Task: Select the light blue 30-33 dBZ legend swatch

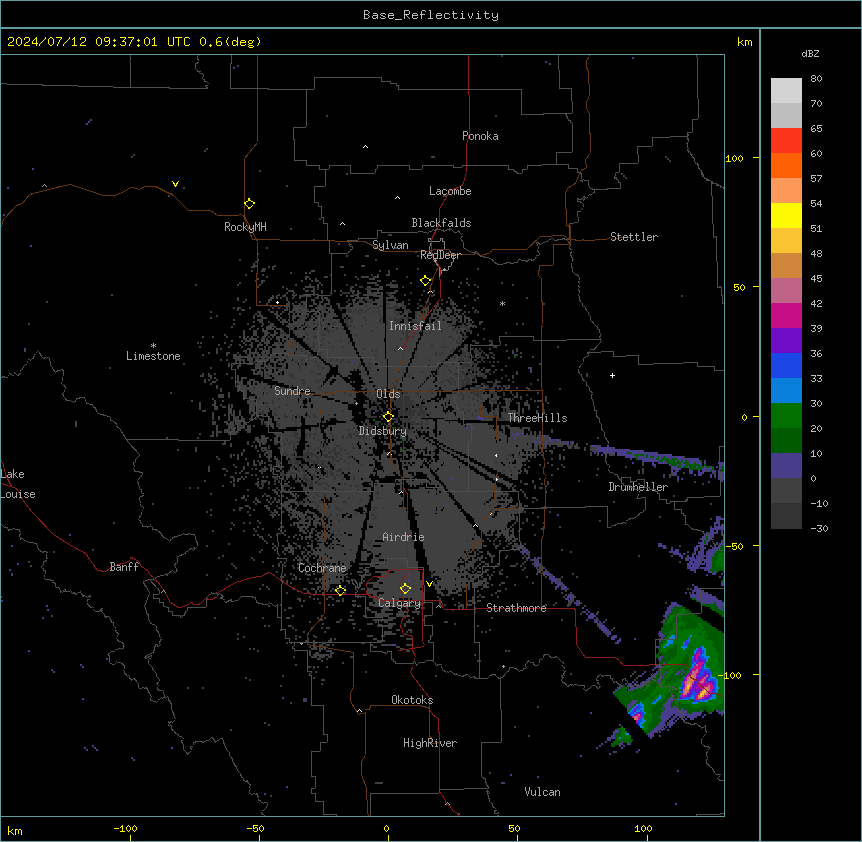Action: point(786,391)
